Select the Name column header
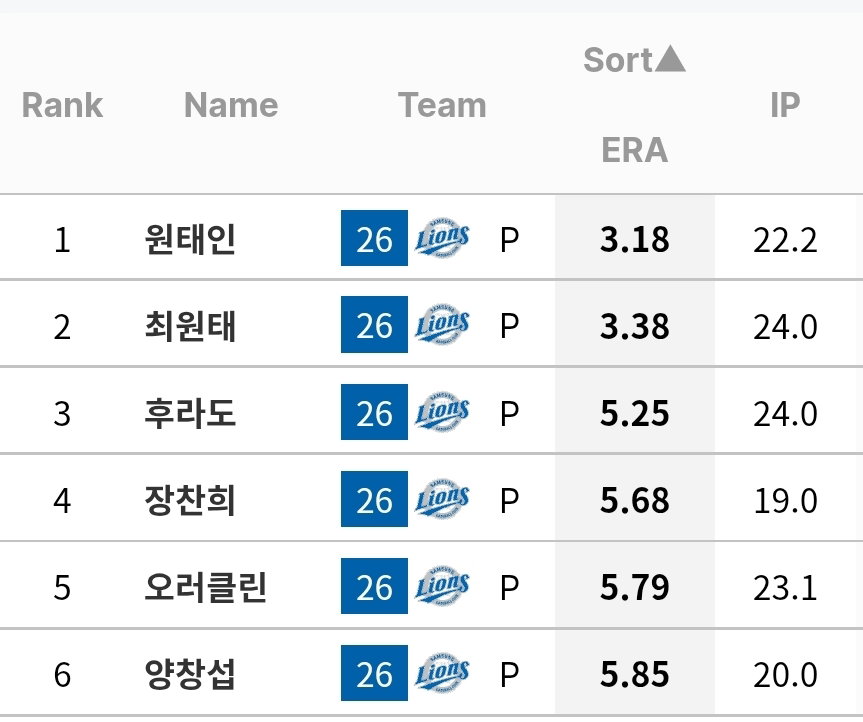The image size is (863, 722). 231,105
